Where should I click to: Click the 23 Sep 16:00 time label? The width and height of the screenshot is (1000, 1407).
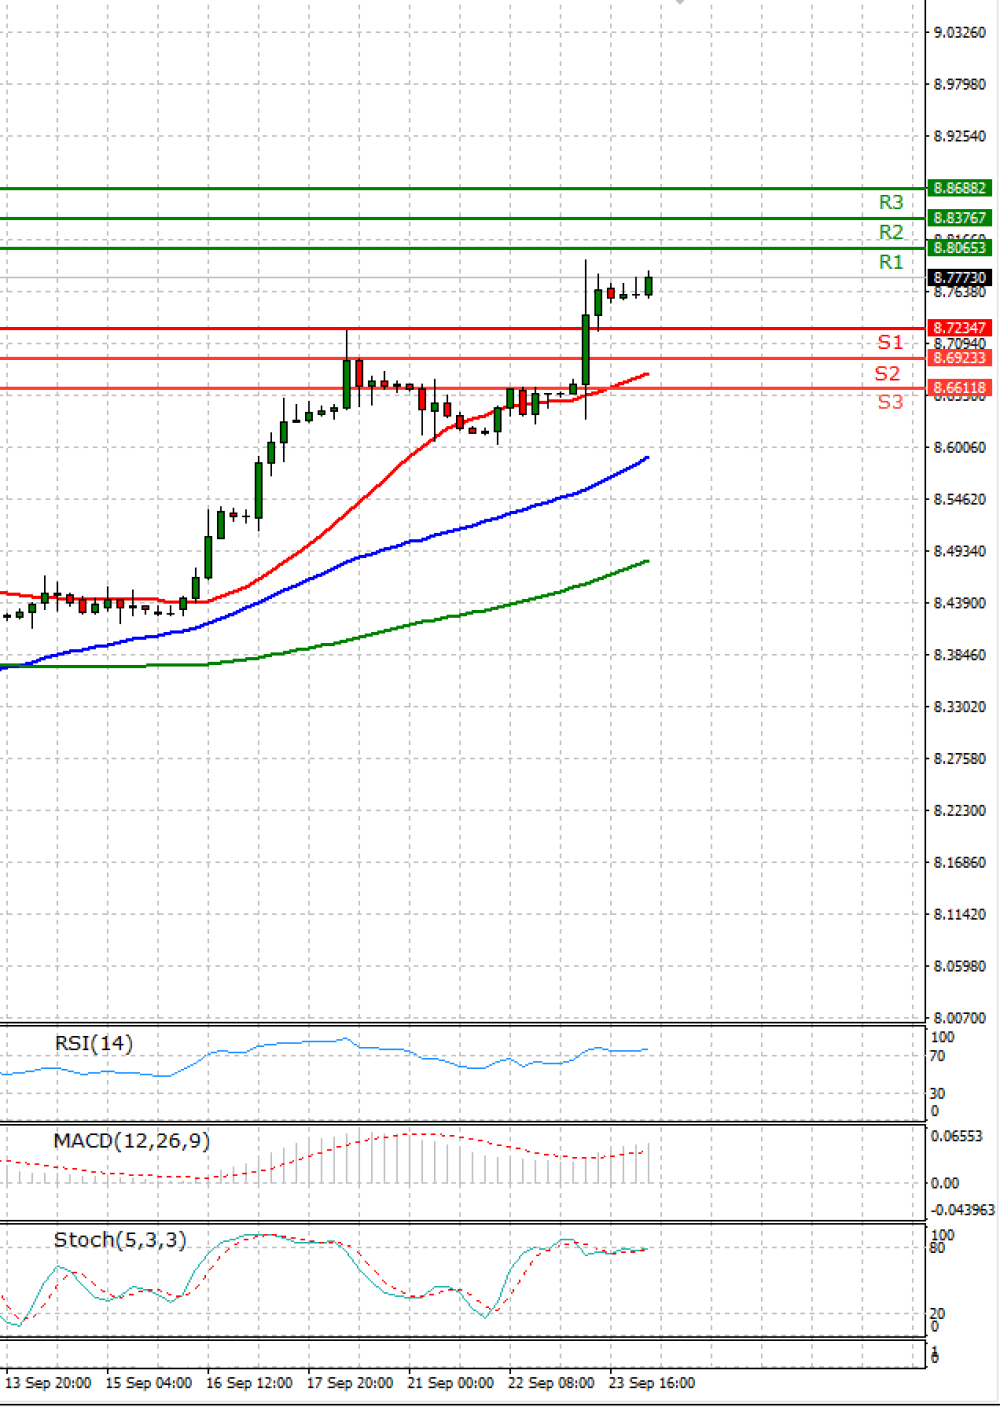[x=652, y=1383]
